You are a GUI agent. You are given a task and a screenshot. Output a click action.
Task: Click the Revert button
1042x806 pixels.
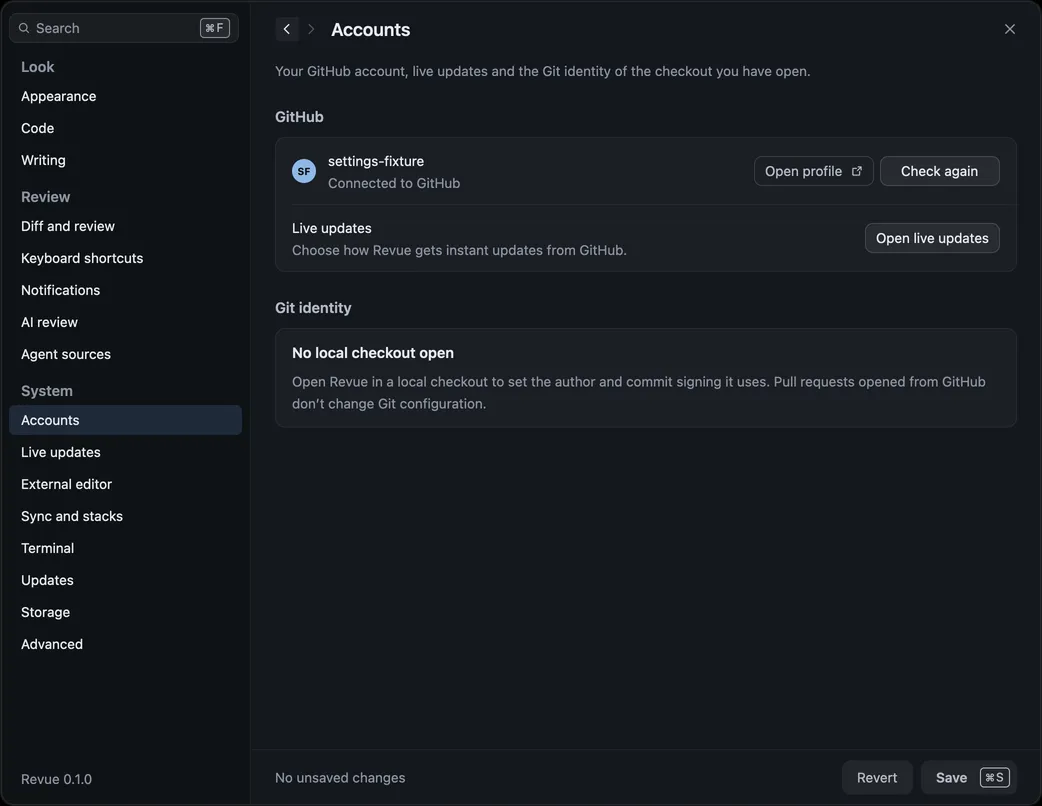tap(877, 777)
